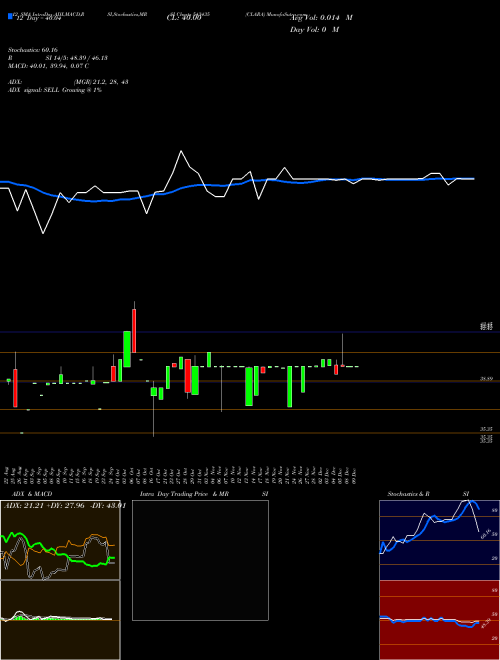The height and width of the screenshot is (660, 500).
Task: Select the 'Stochastics: 69.16' reading
Action: tap(33, 50)
